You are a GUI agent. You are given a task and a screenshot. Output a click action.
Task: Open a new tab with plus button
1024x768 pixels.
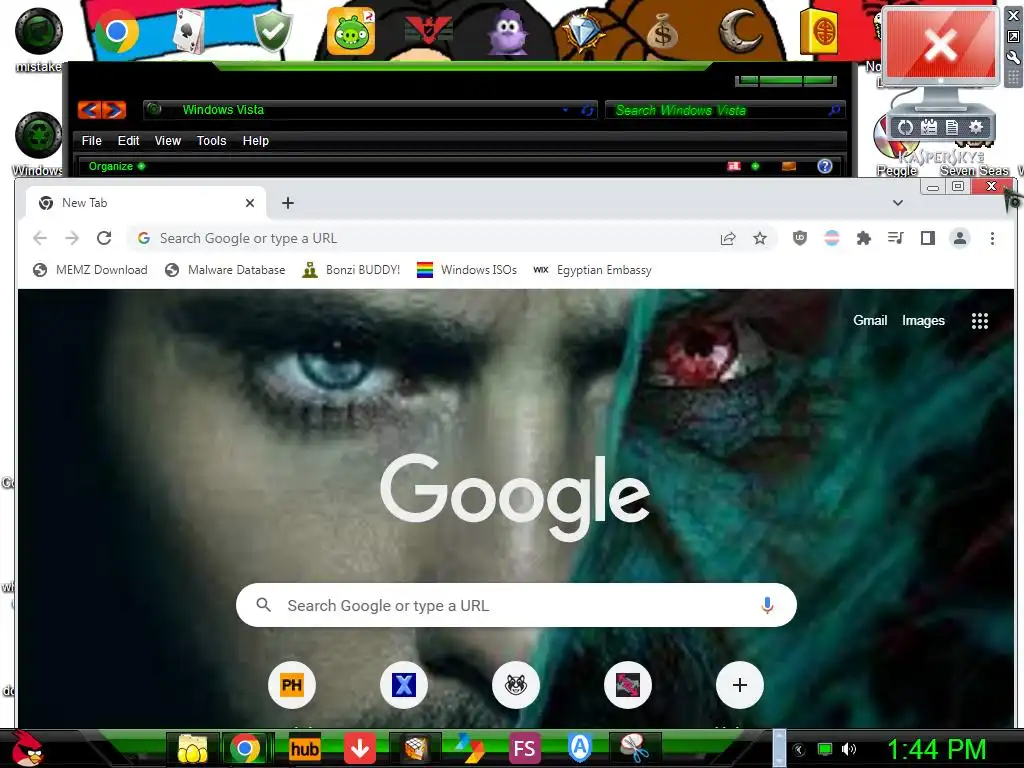pos(287,203)
